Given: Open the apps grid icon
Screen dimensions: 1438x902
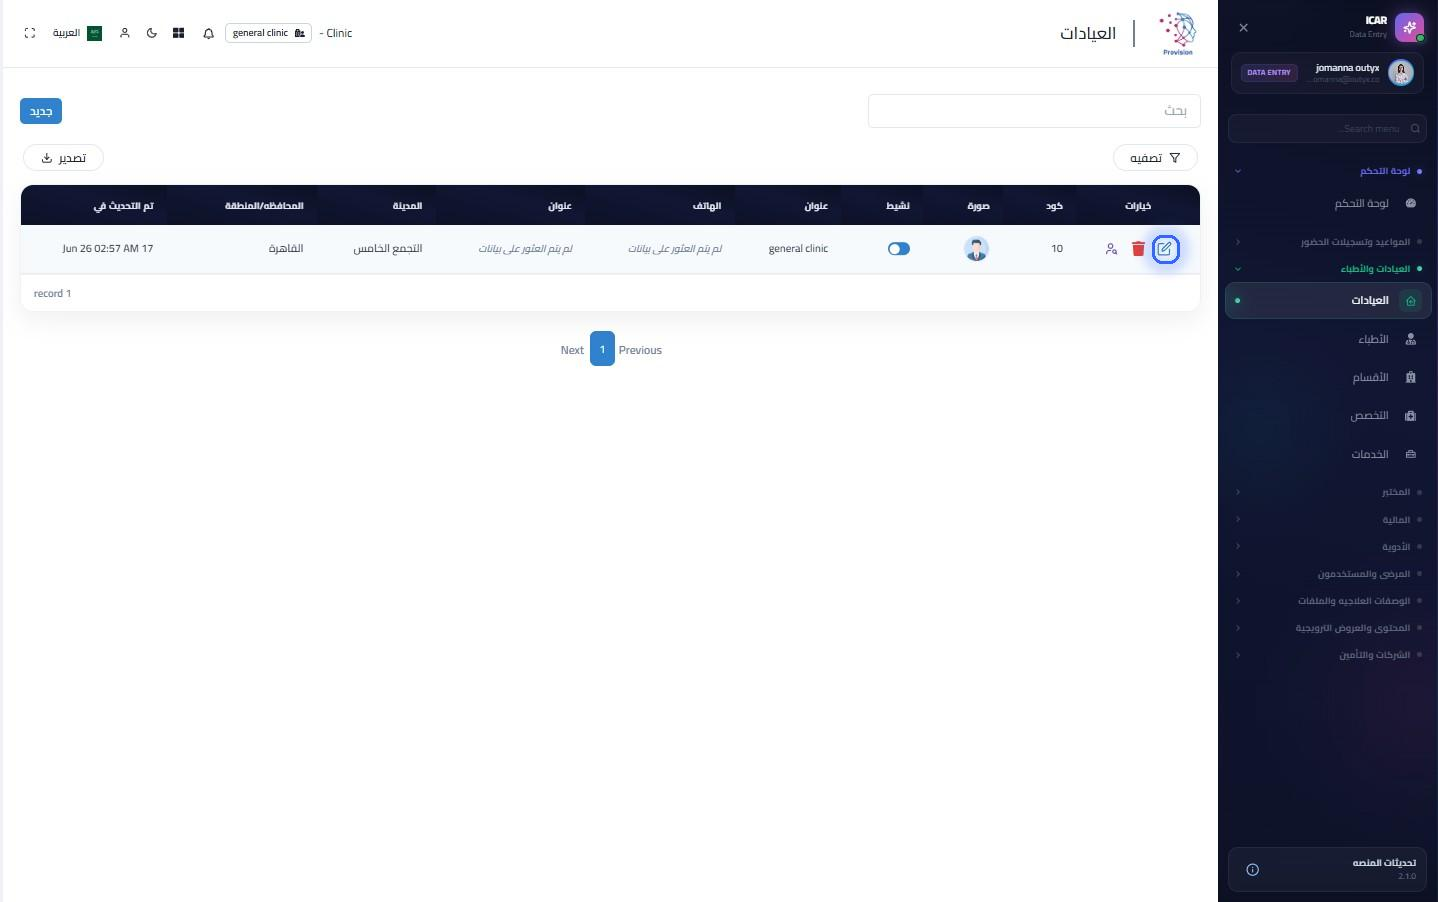Looking at the screenshot, I should click(178, 33).
